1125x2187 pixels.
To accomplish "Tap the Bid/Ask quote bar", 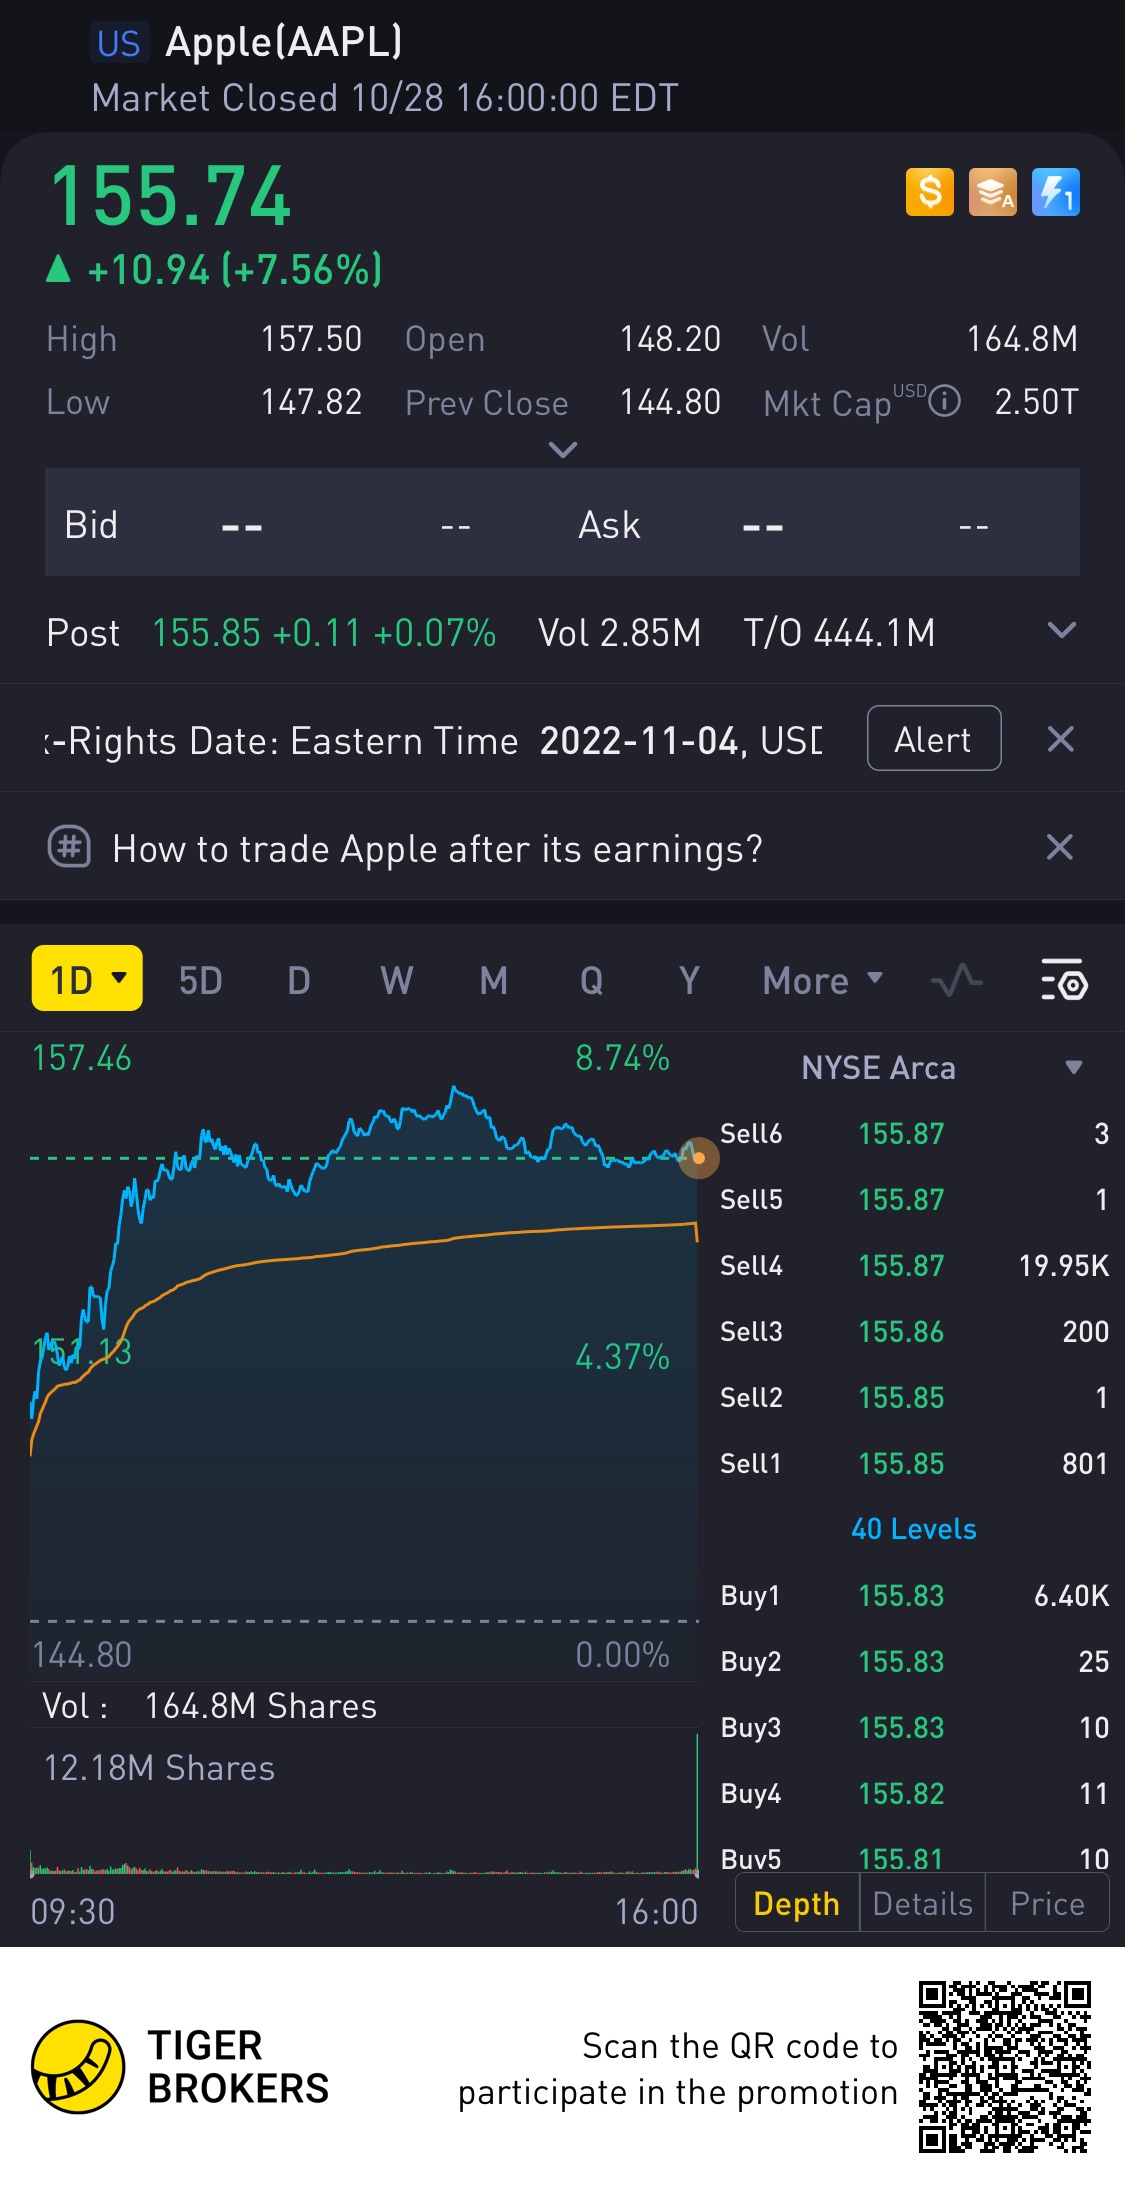I will (x=562, y=522).
